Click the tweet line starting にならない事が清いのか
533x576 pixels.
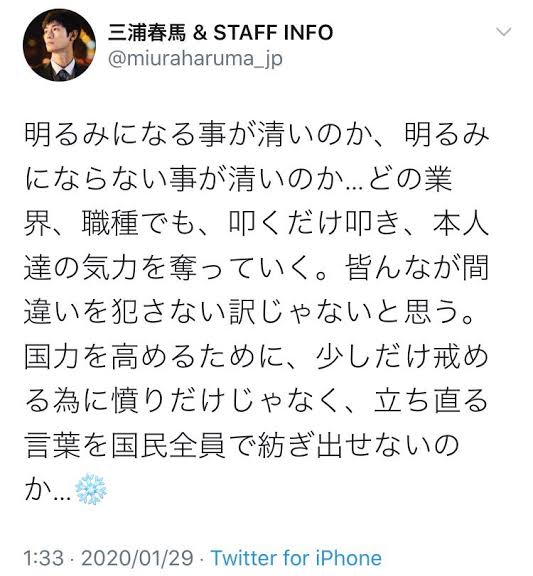238,179
